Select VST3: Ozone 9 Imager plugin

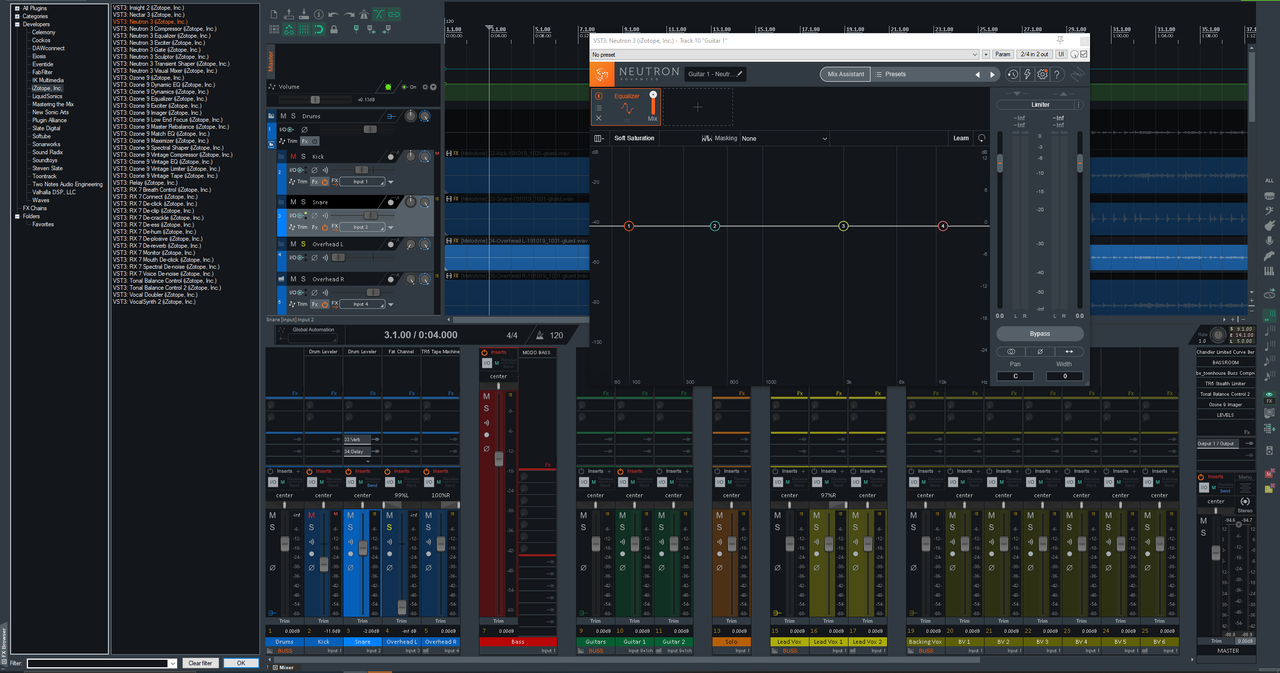pos(157,113)
